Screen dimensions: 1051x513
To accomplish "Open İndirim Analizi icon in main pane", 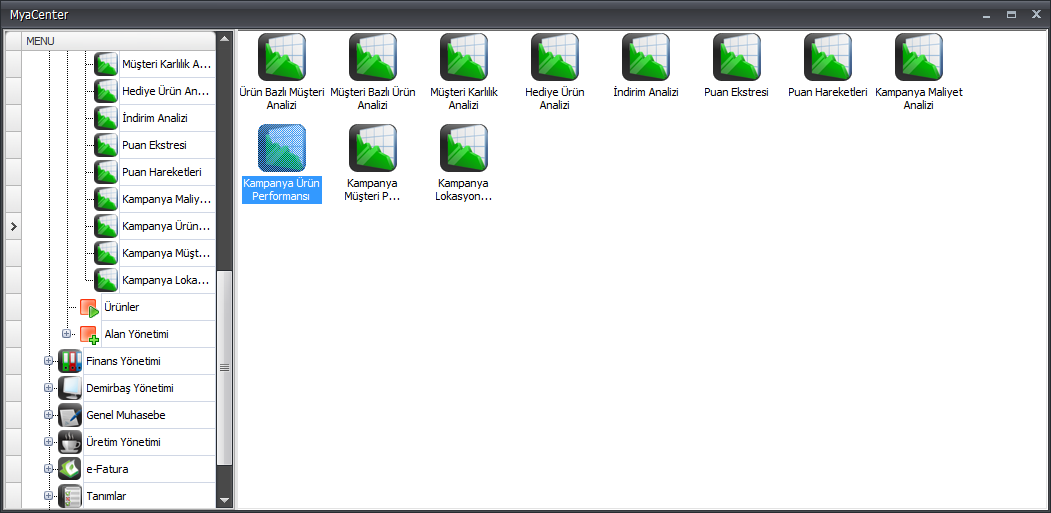I will pyautogui.click(x=646, y=57).
